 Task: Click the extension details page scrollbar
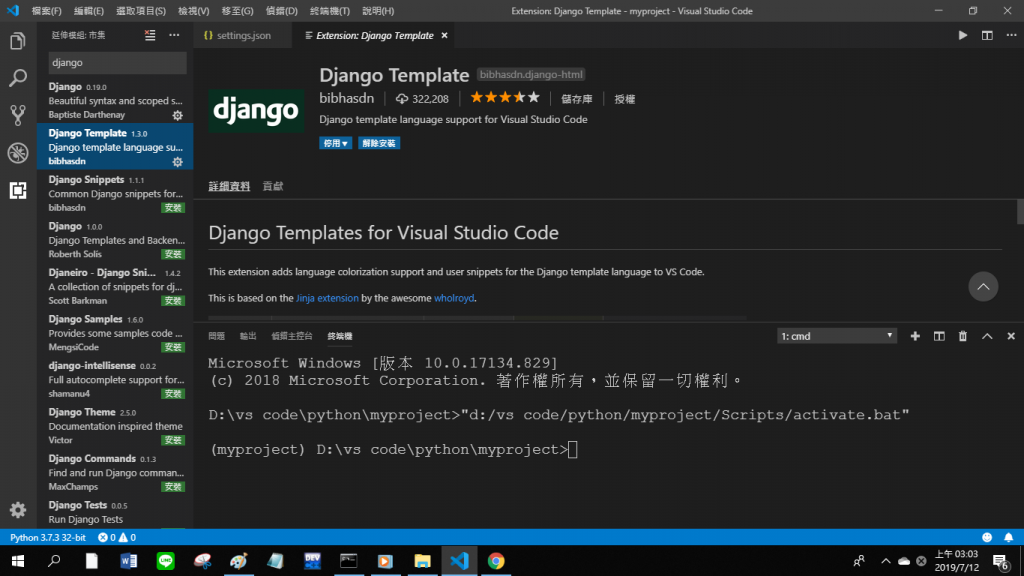coord(1019,212)
